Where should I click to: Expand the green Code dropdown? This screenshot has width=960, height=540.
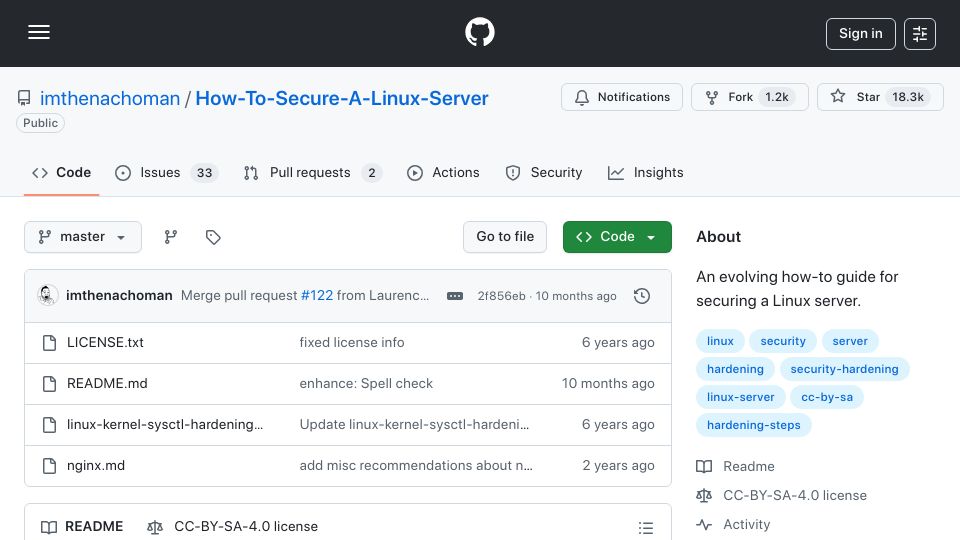point(617,237)
